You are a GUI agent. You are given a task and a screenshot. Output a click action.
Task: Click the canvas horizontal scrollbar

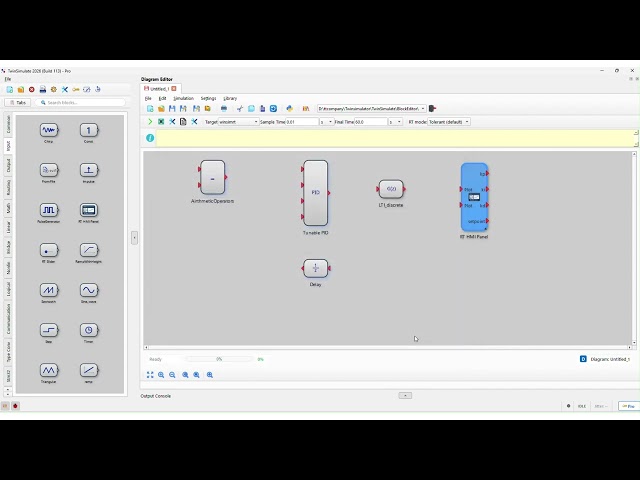pyautogui.click(x=388, y=347)
